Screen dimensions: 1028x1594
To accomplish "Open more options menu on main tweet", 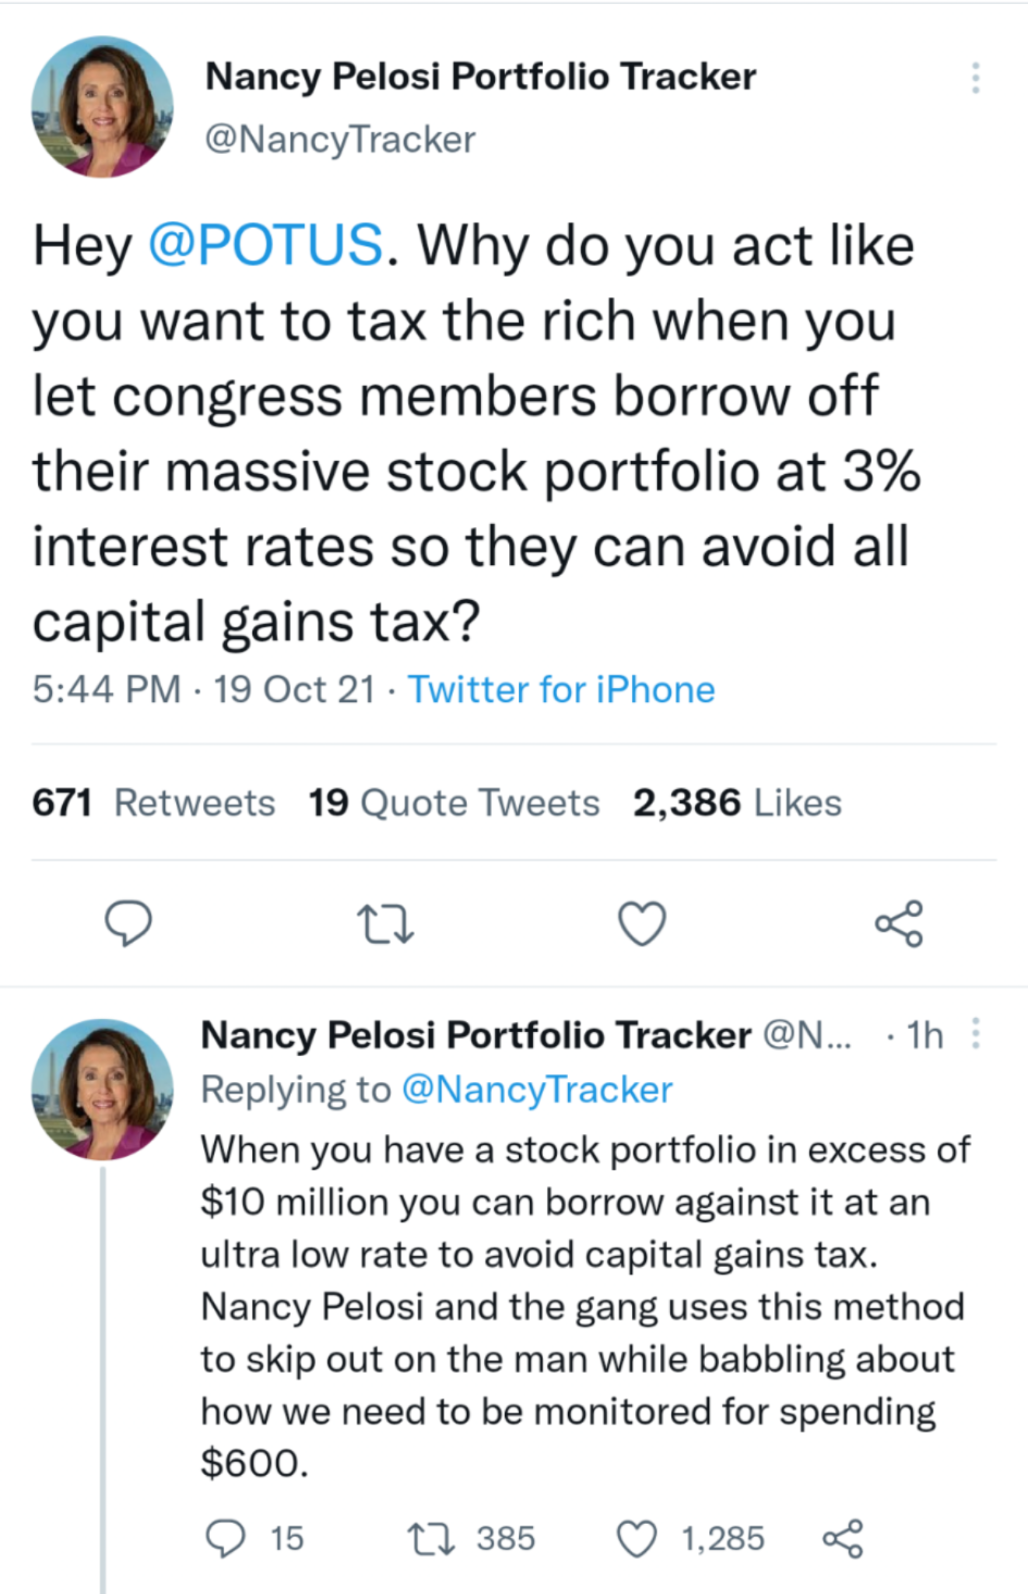I will click(975, 78).
